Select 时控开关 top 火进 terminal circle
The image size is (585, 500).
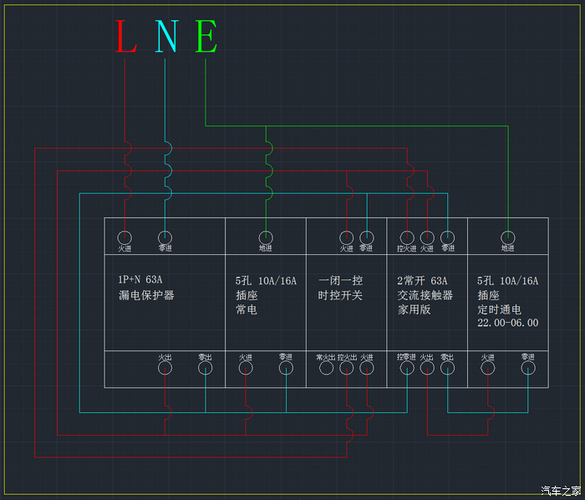(347, 238)
